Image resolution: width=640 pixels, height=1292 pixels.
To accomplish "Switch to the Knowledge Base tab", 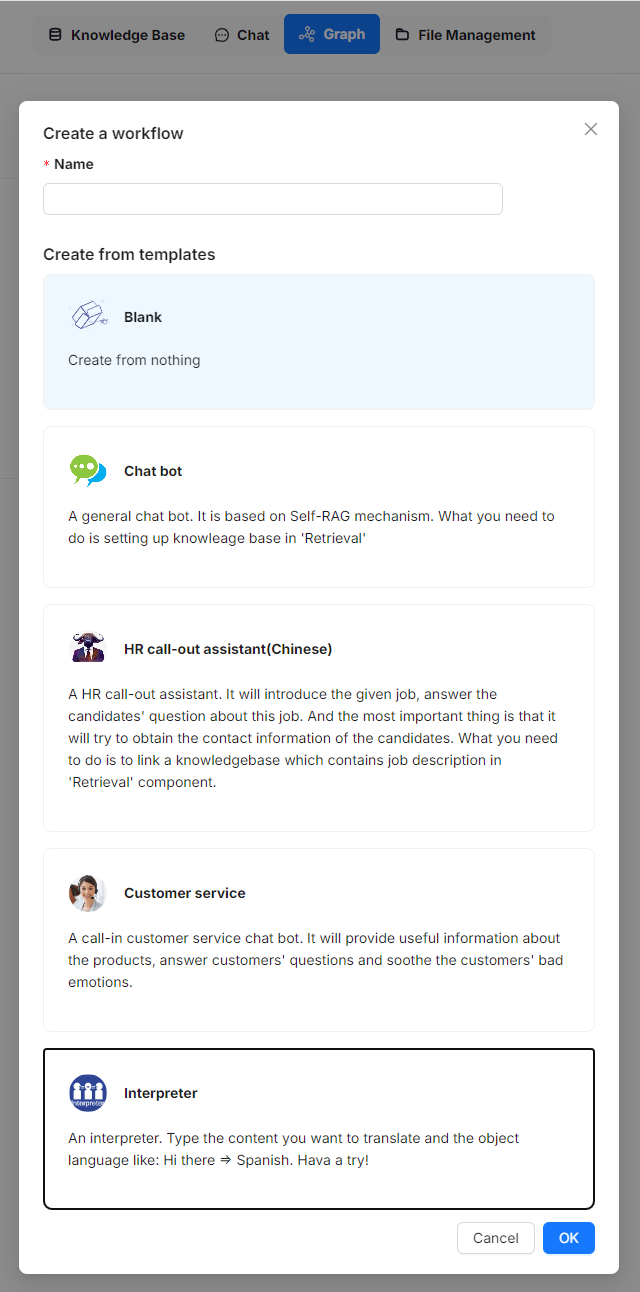I will [117, 35].
